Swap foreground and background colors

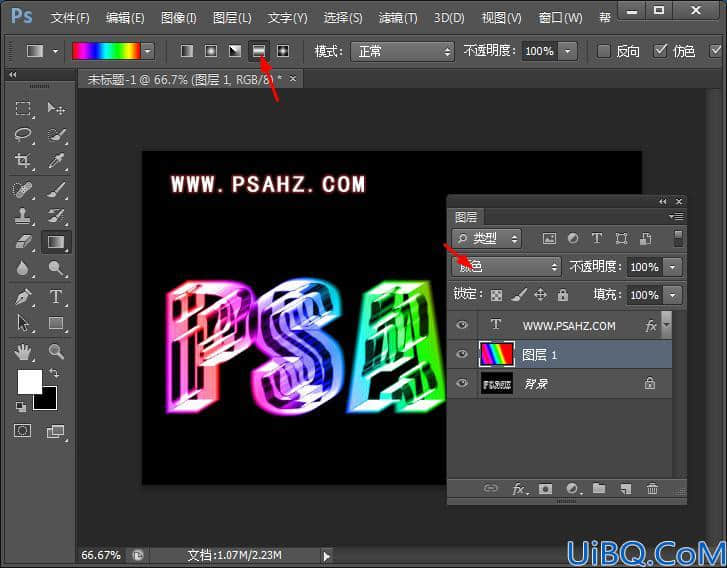(54, 374)
